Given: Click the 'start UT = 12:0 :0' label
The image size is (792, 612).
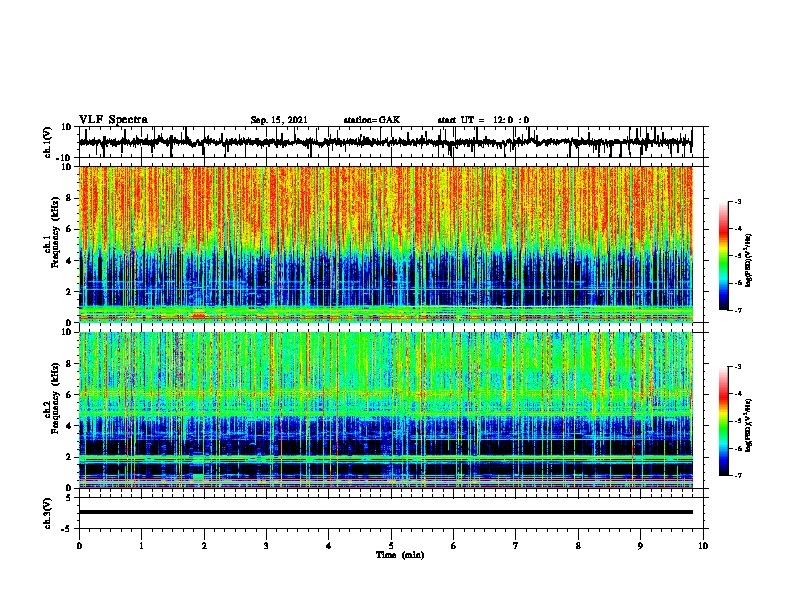Looking at the screenshot, I should point(483,120).
